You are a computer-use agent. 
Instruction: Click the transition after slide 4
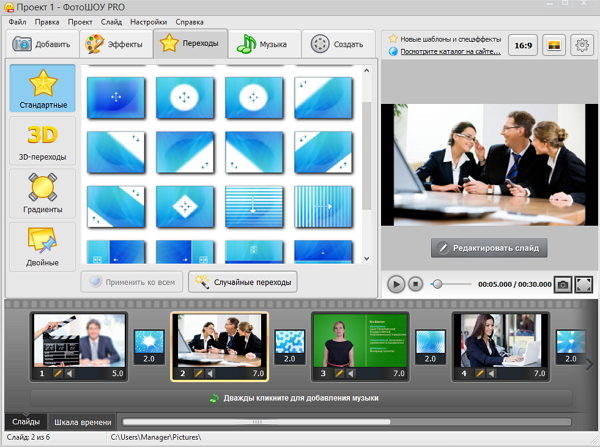click(571, 347)
